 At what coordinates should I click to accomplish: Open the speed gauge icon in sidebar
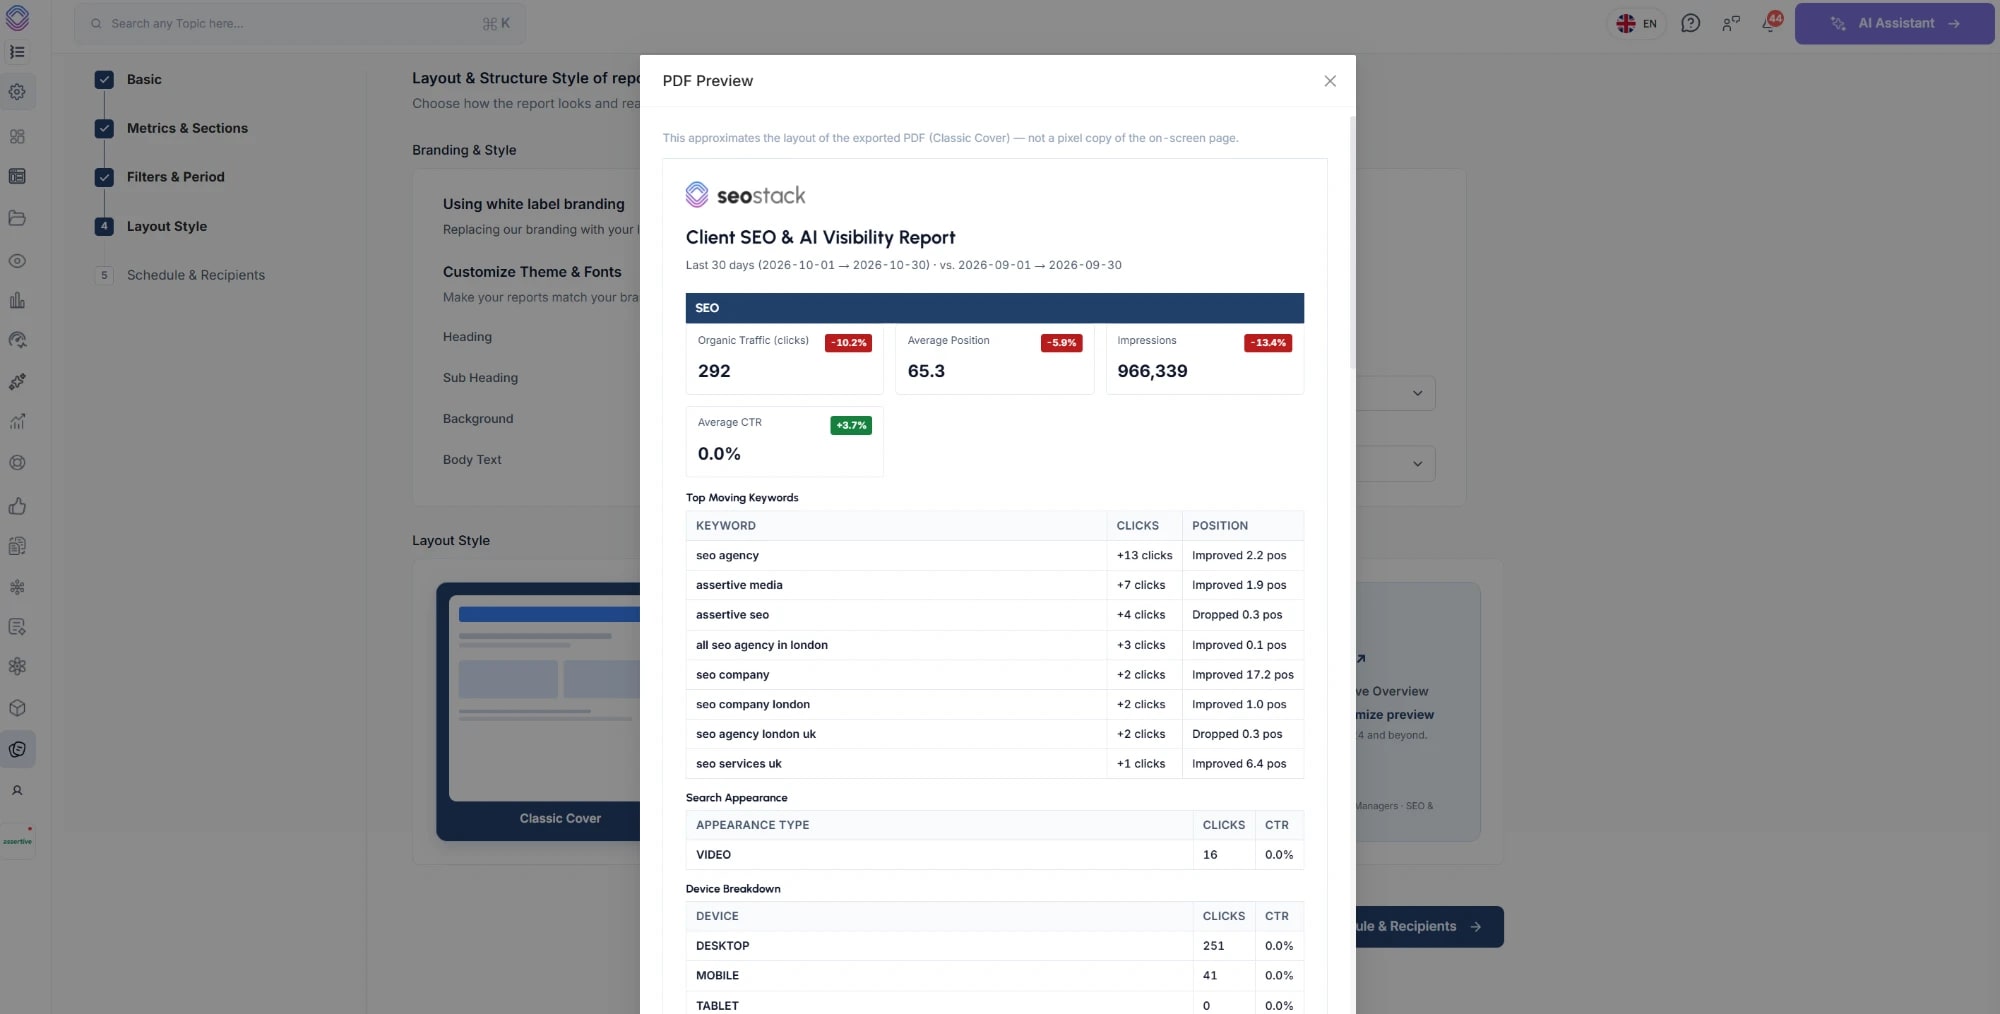point(17,340)
